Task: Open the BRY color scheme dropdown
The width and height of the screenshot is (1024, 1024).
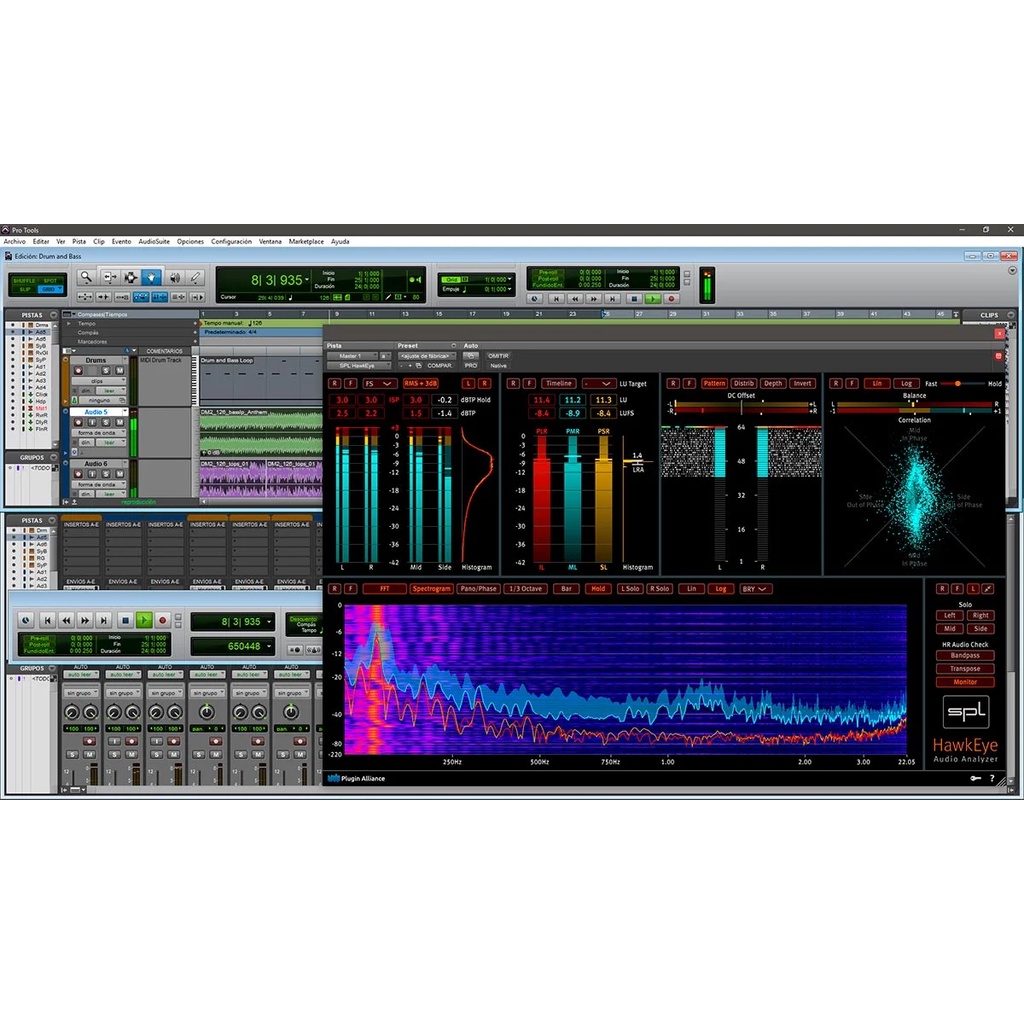Action: tap(754, 589)
